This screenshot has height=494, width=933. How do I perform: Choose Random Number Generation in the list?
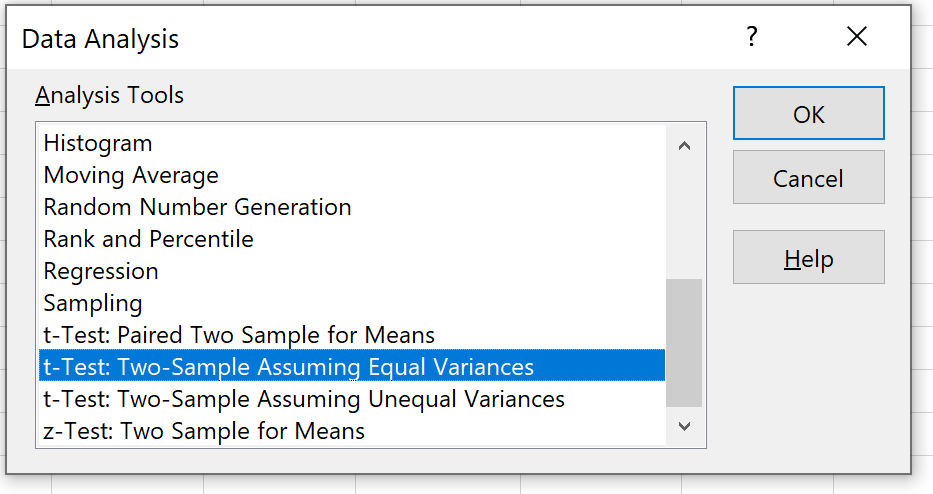coord(197,208)
